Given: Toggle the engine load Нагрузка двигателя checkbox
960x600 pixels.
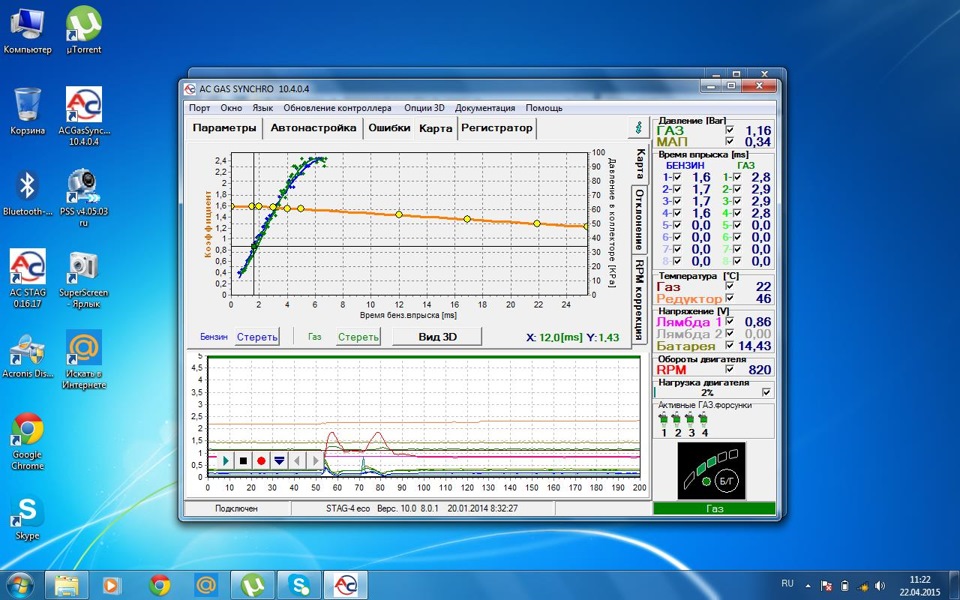Looking at the screenshot, I should pyautogui.click(x=766, y=392).
